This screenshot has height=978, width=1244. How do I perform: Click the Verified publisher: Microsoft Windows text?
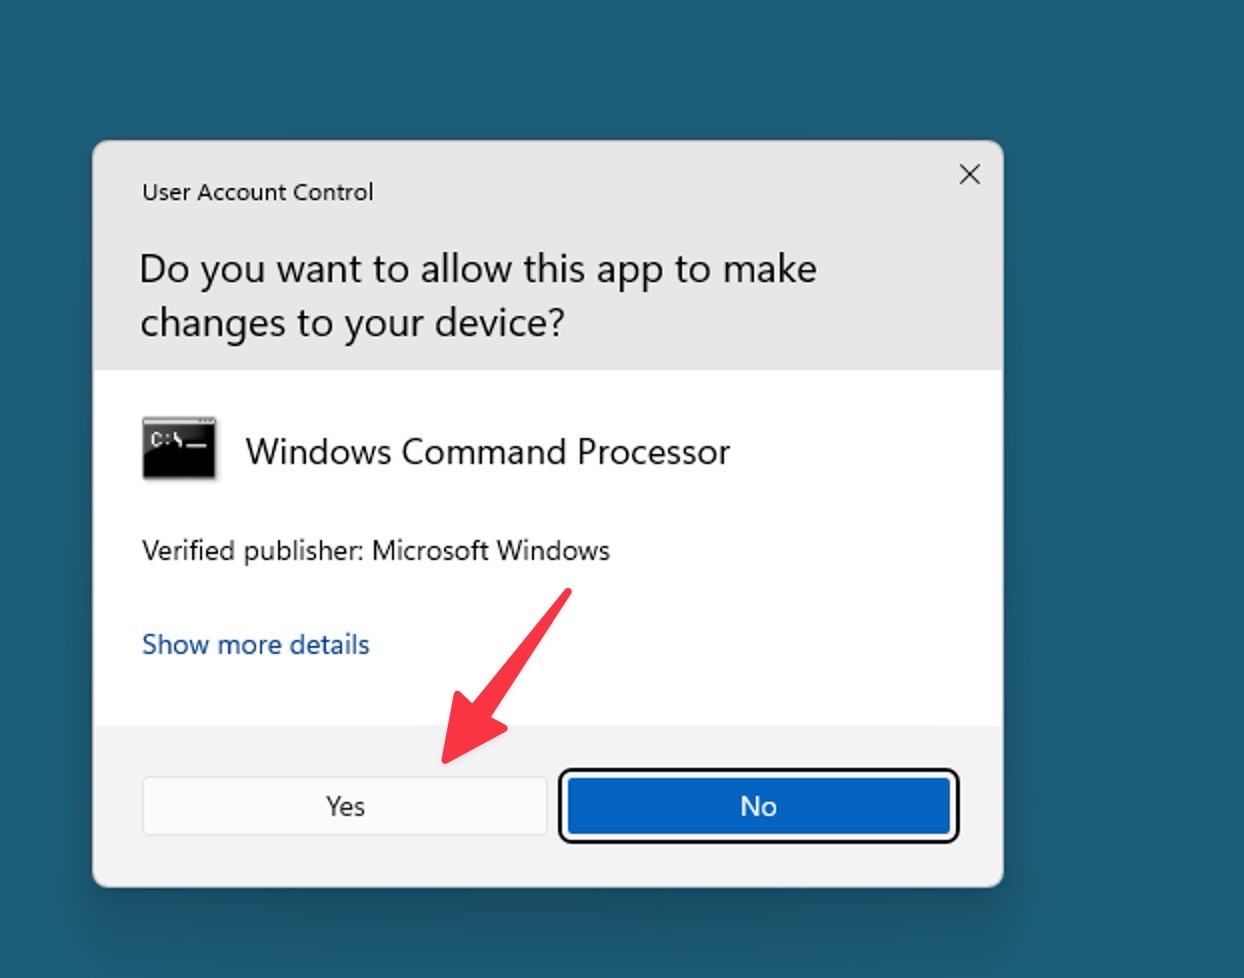point(377,551)
